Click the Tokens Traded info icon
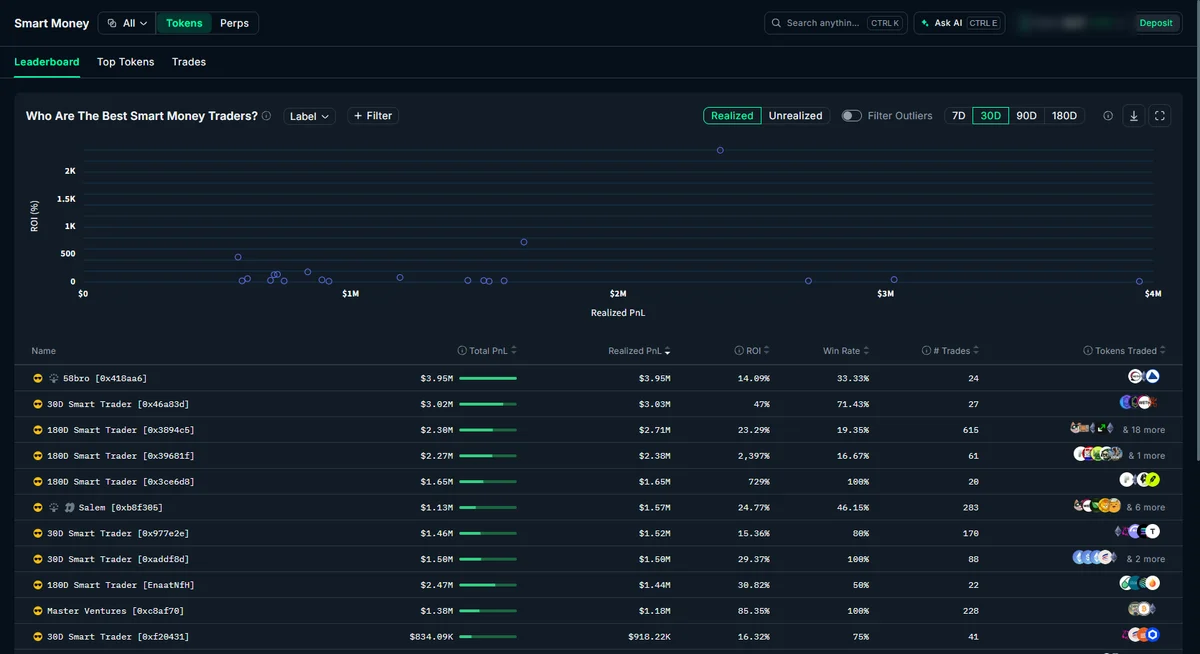Viewport: 1200px width, 654px height. pyautogui.click(x=1088, y=351)
